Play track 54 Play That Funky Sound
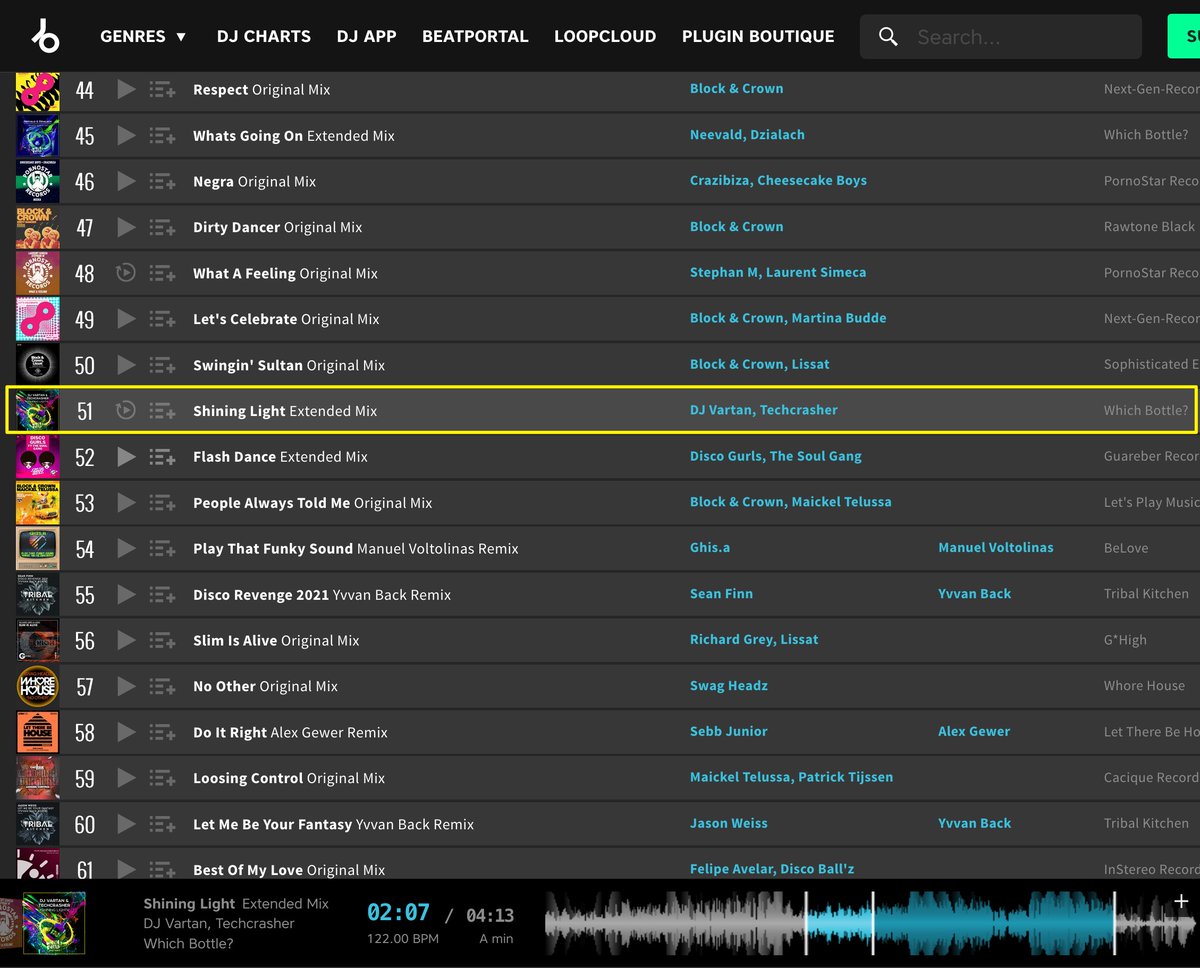1200x968 pixels. (x=126, y=548)
